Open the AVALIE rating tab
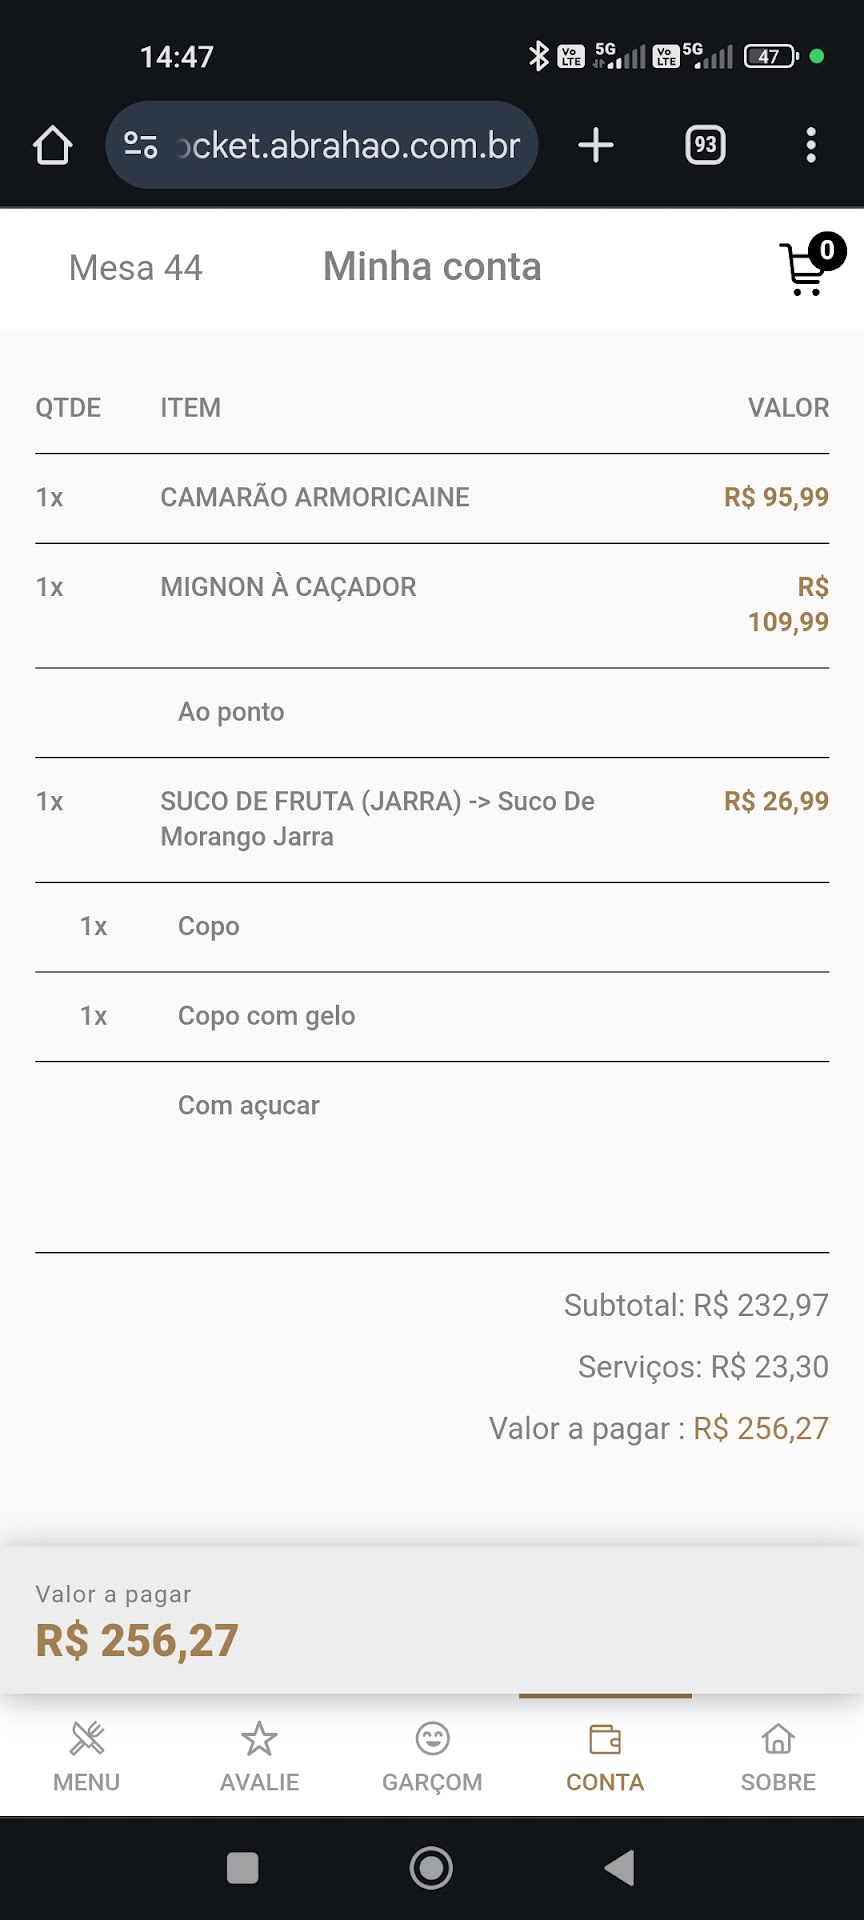The height and width of the screenshot is (1920, 864). pyautogui.click(x=259, y=1756)
